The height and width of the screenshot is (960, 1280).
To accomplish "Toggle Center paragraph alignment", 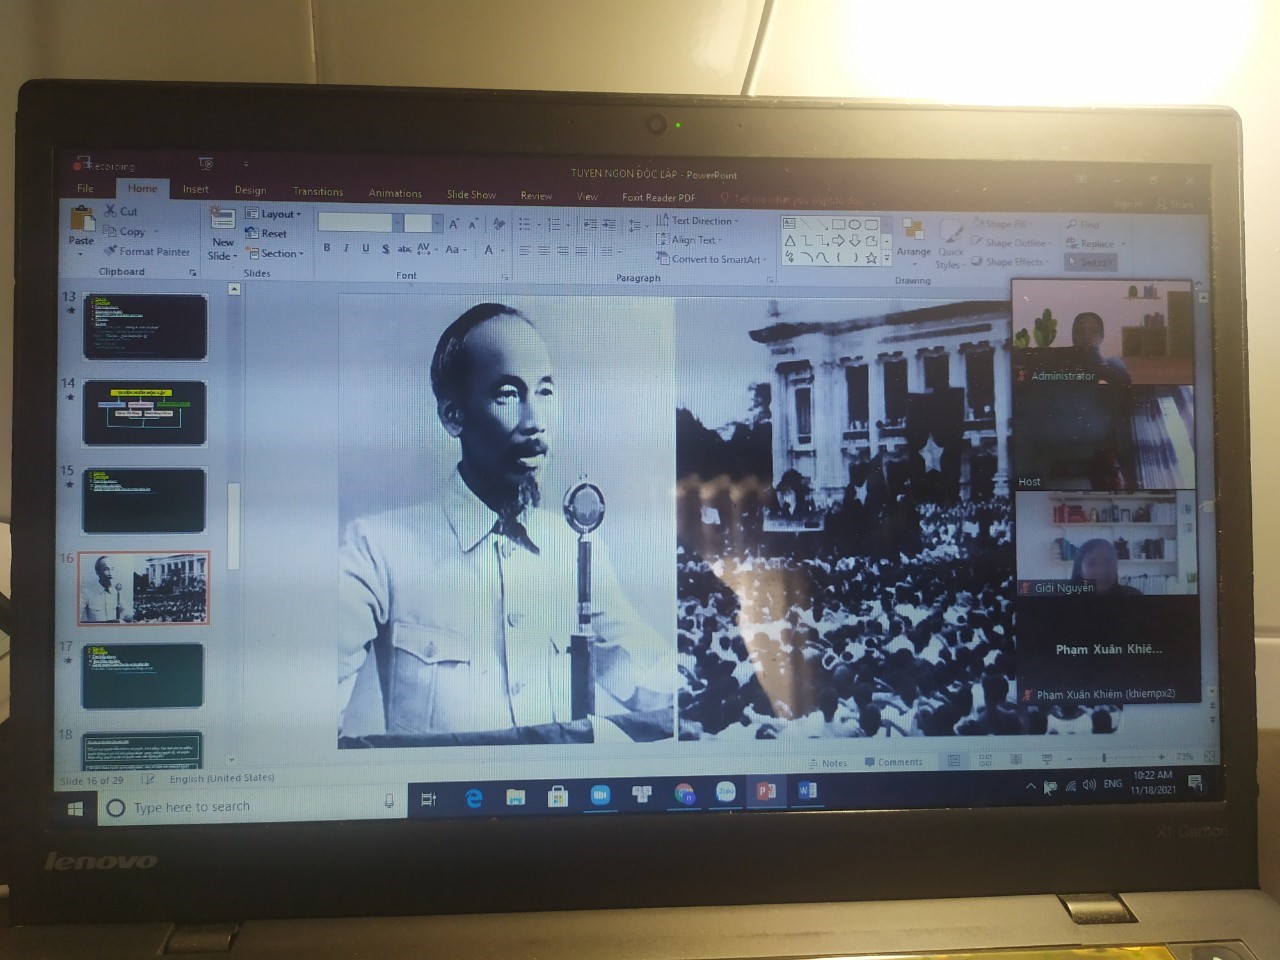I will point(544,250).
